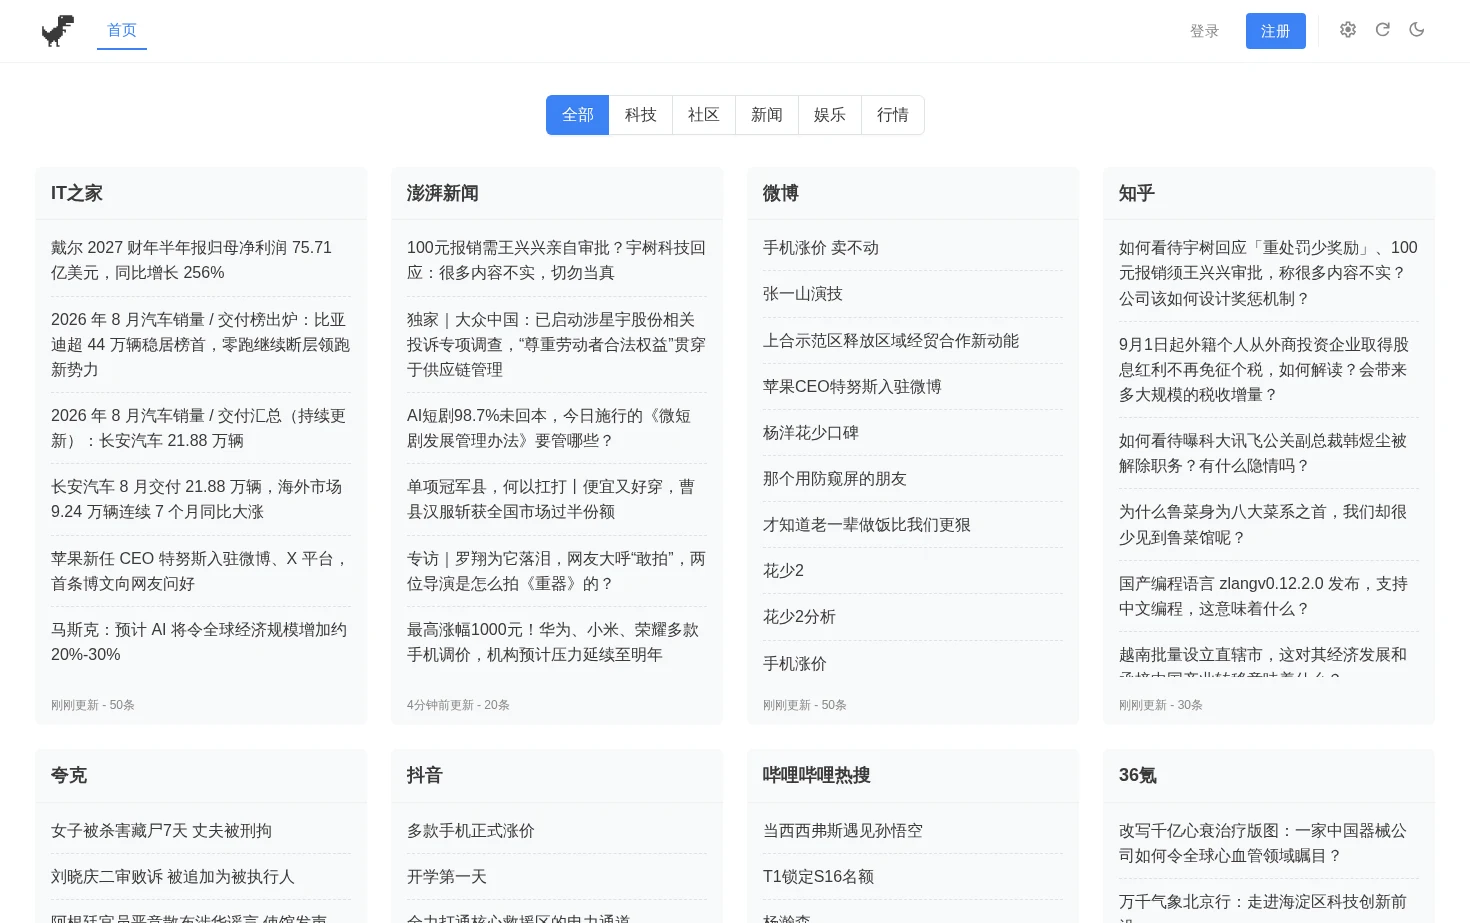Open 开学第一天 Douyin item
Viewport: 1470px width, 923px height.
pyautogui.click(x=447, y=877)
